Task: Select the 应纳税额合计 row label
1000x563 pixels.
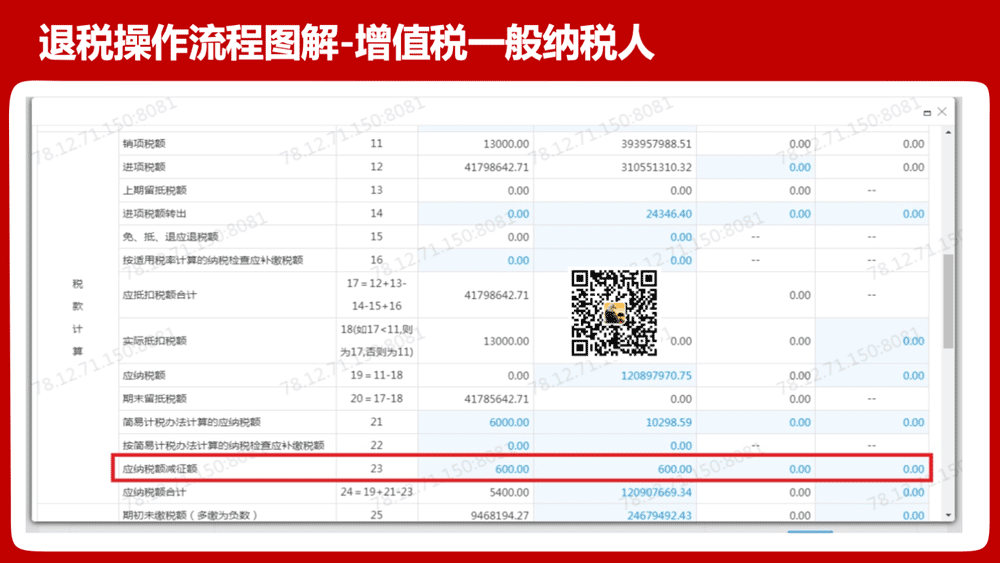Action: tap(154, 492)
